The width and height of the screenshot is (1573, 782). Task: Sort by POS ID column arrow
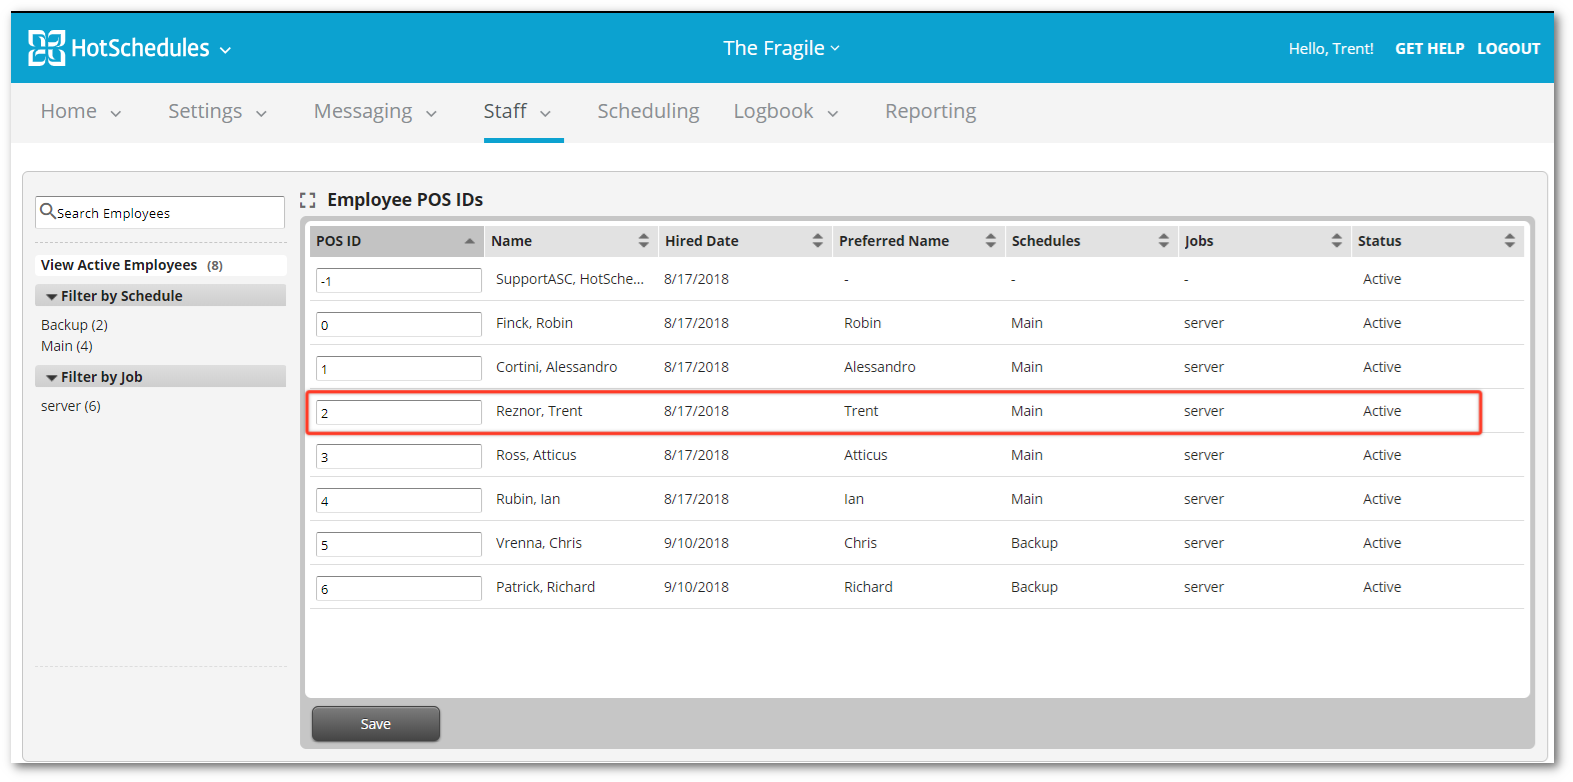pos(470,241)
